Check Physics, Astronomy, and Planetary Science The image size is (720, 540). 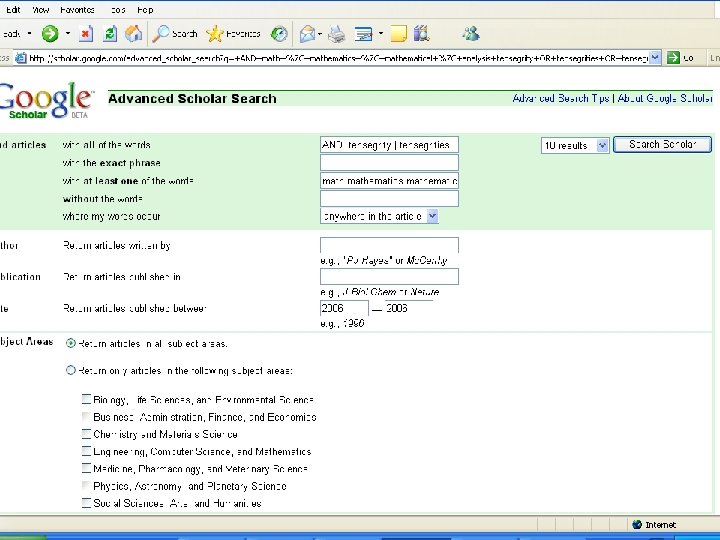click(x=86, y=485)
